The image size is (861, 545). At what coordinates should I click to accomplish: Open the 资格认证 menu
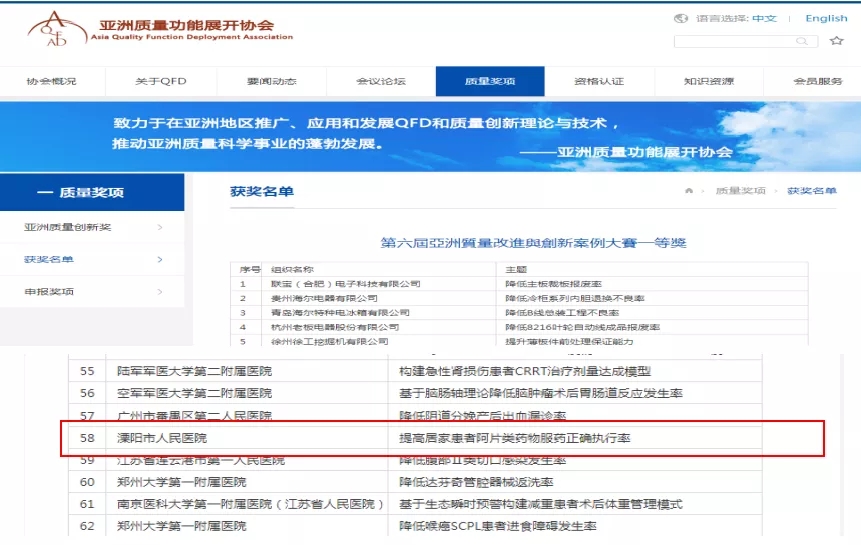tap(599, 81)
